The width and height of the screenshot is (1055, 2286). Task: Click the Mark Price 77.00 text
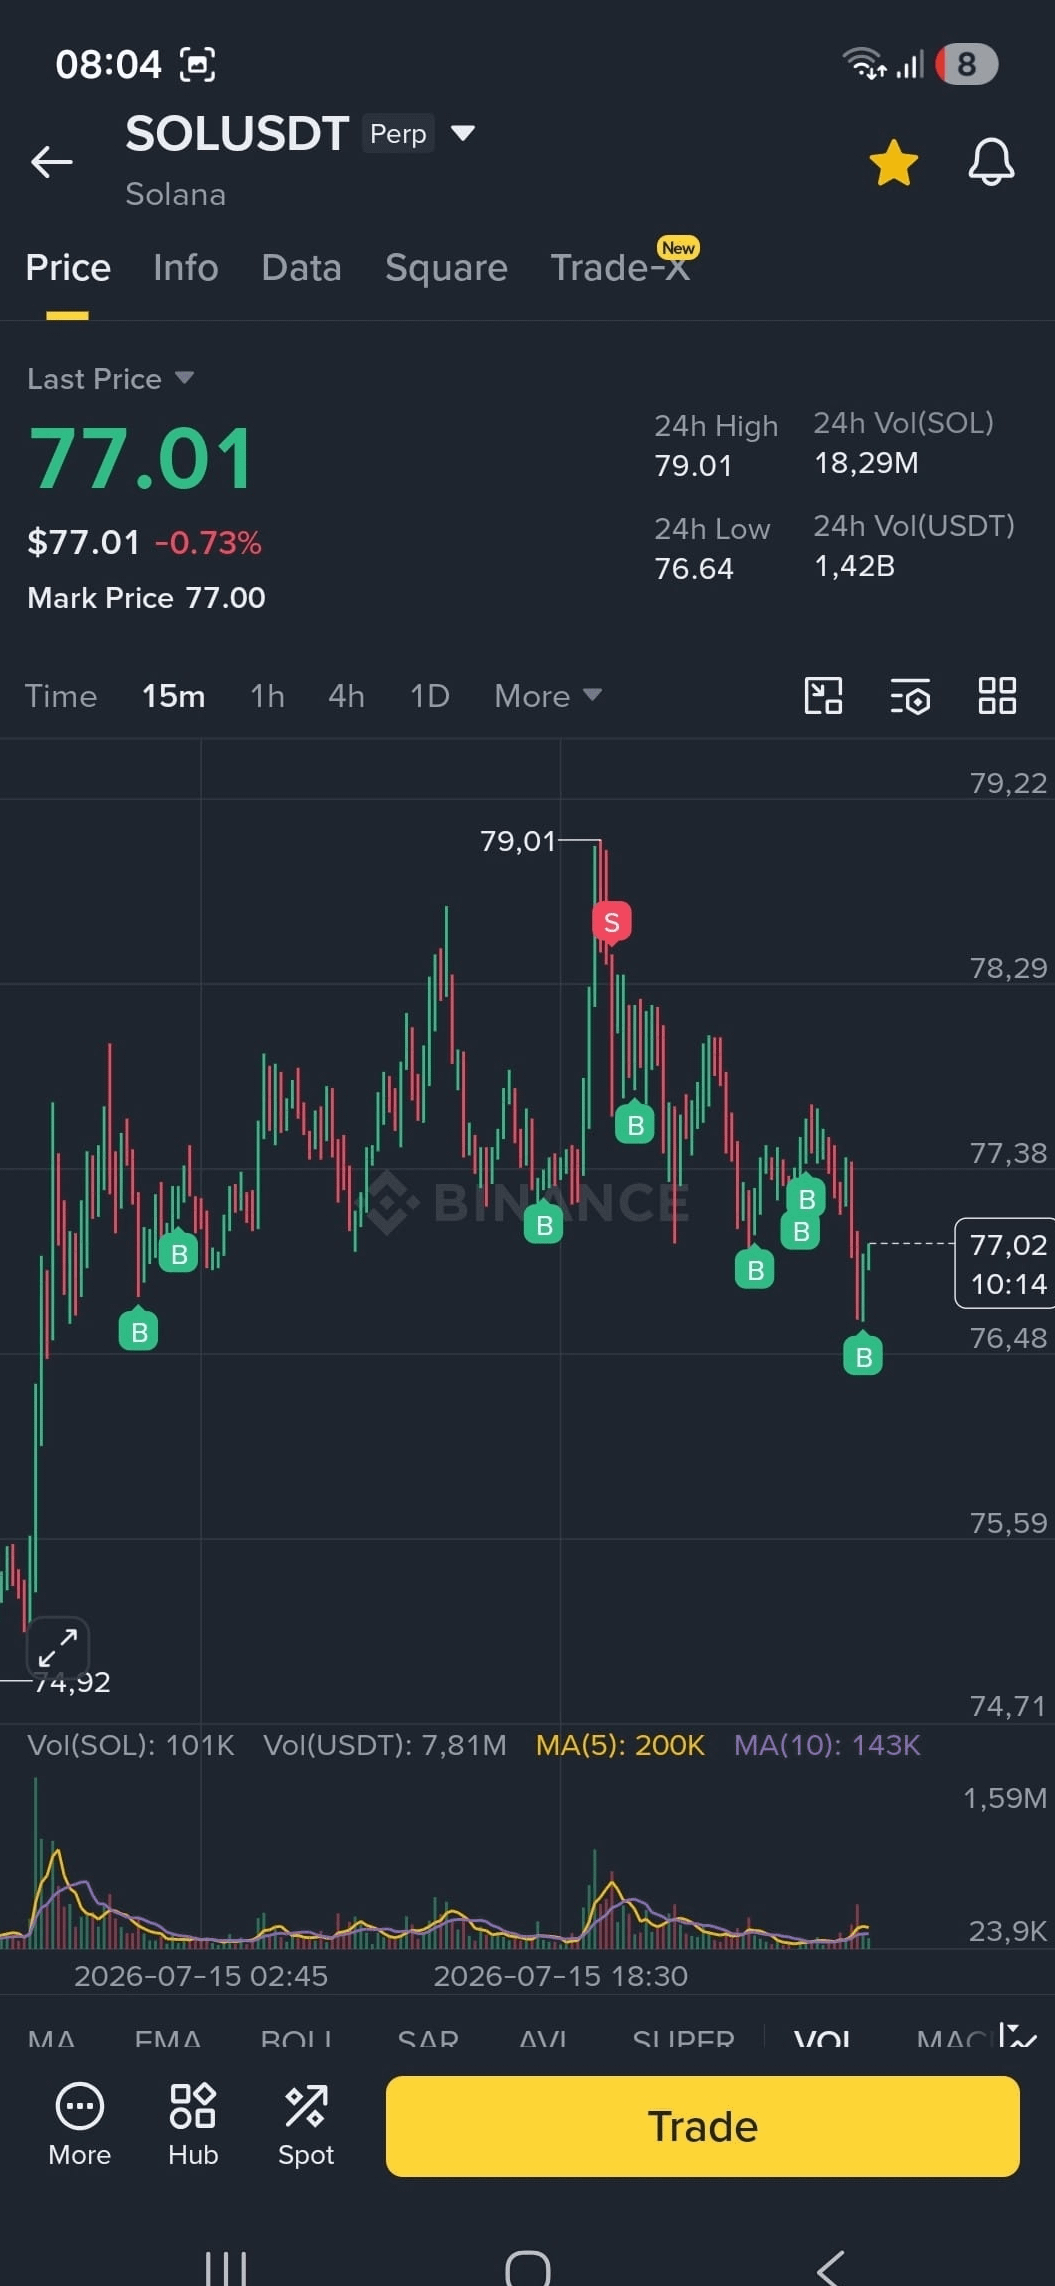coord(146,598)
